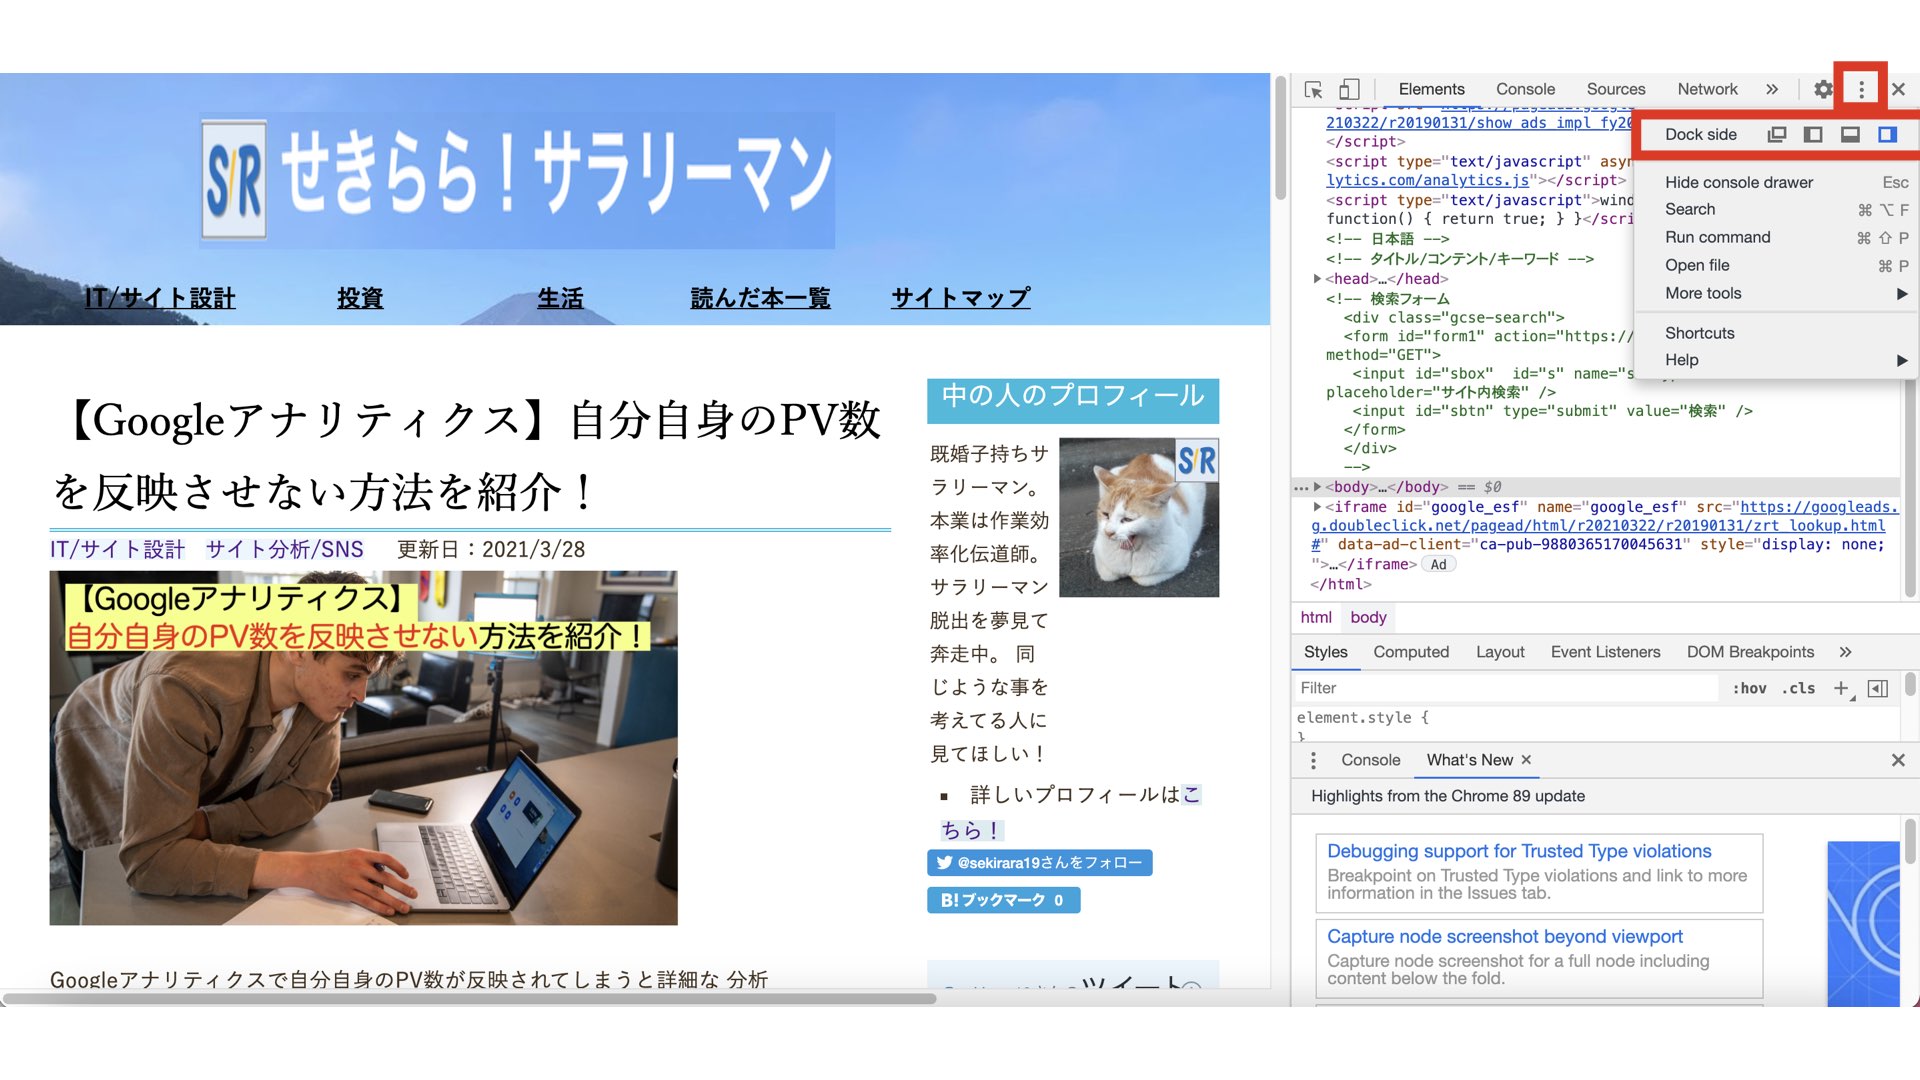
Task: Focus the styles Filter field
Action: tap(1506, 688)
